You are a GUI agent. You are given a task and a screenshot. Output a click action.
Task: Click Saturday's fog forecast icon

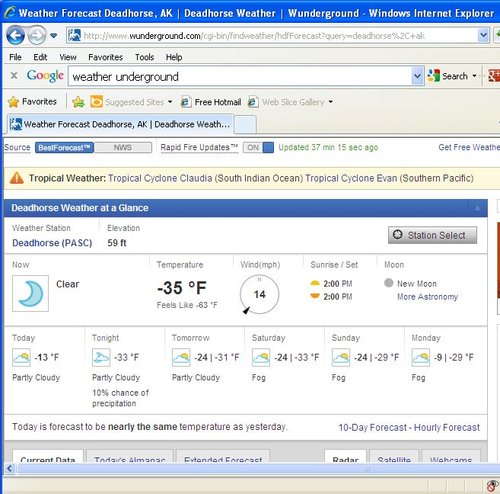(261, 357)
